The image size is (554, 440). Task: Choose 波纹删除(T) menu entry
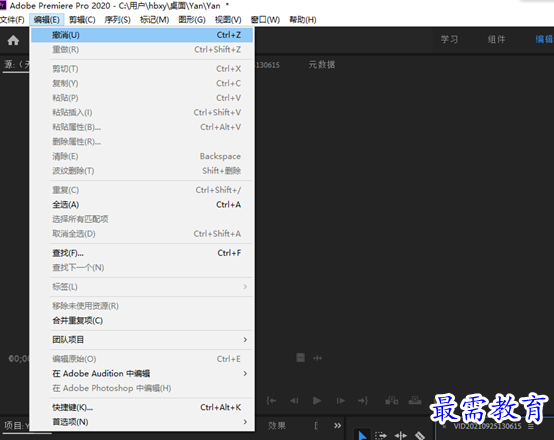click(142, 171)
